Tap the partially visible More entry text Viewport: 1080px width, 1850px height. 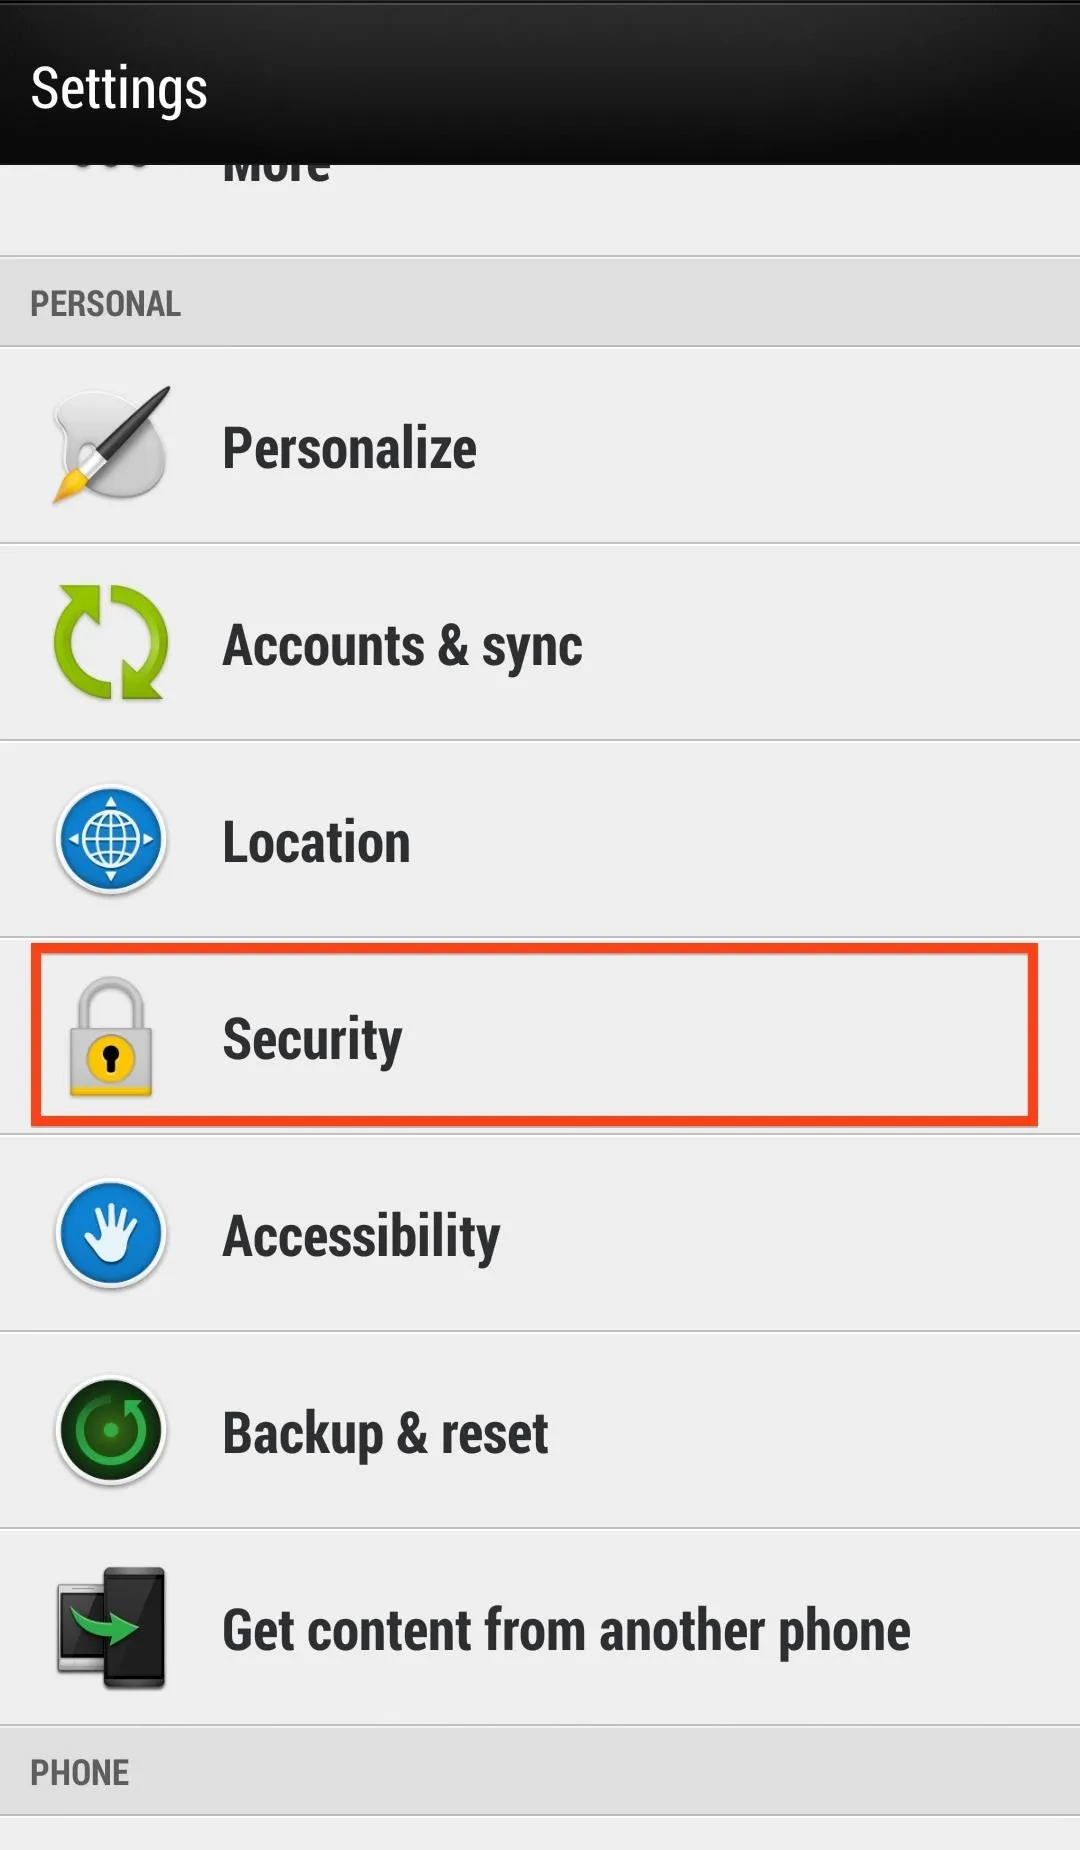click(276, 173)
